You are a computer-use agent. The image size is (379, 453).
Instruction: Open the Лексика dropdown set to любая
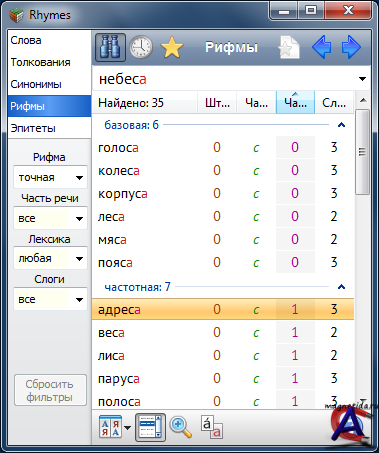(50, 258)
